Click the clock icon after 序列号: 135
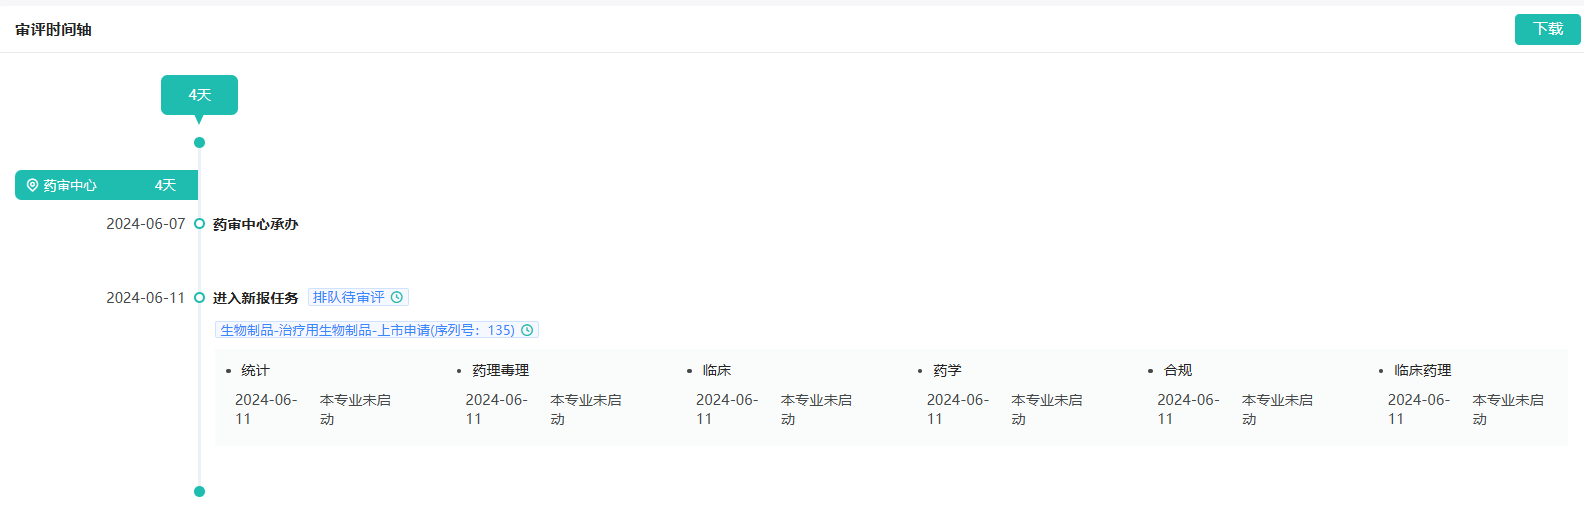1584x531 pixels. 527,330
